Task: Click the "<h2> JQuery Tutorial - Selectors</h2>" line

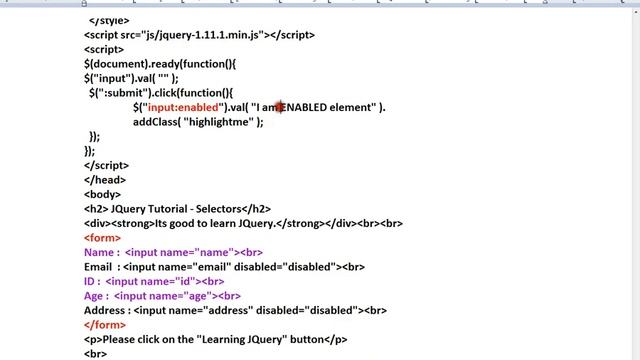Action: [177, 209]
